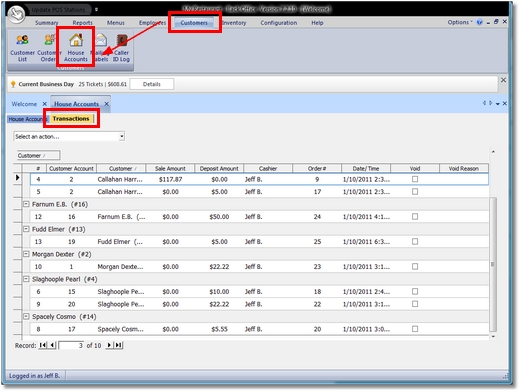Open the Customer Orders icon
Viewport: 520px width, 392px height.
pos(48,48)
